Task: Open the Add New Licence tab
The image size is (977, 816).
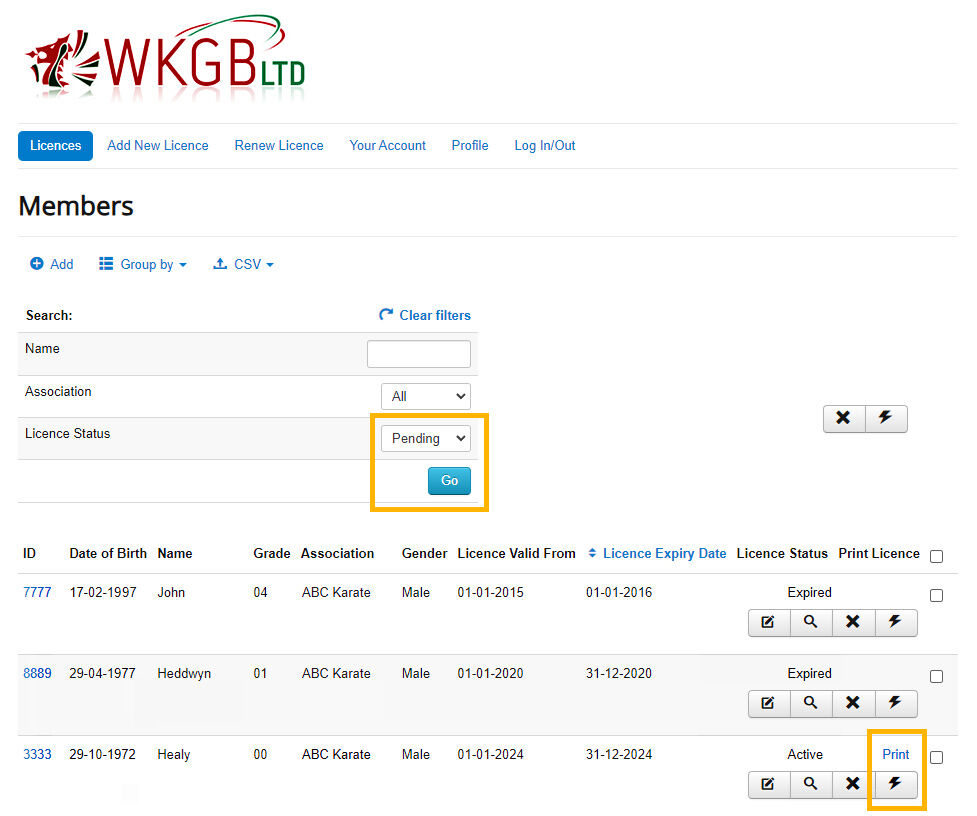Action: [x=158, y=145]
